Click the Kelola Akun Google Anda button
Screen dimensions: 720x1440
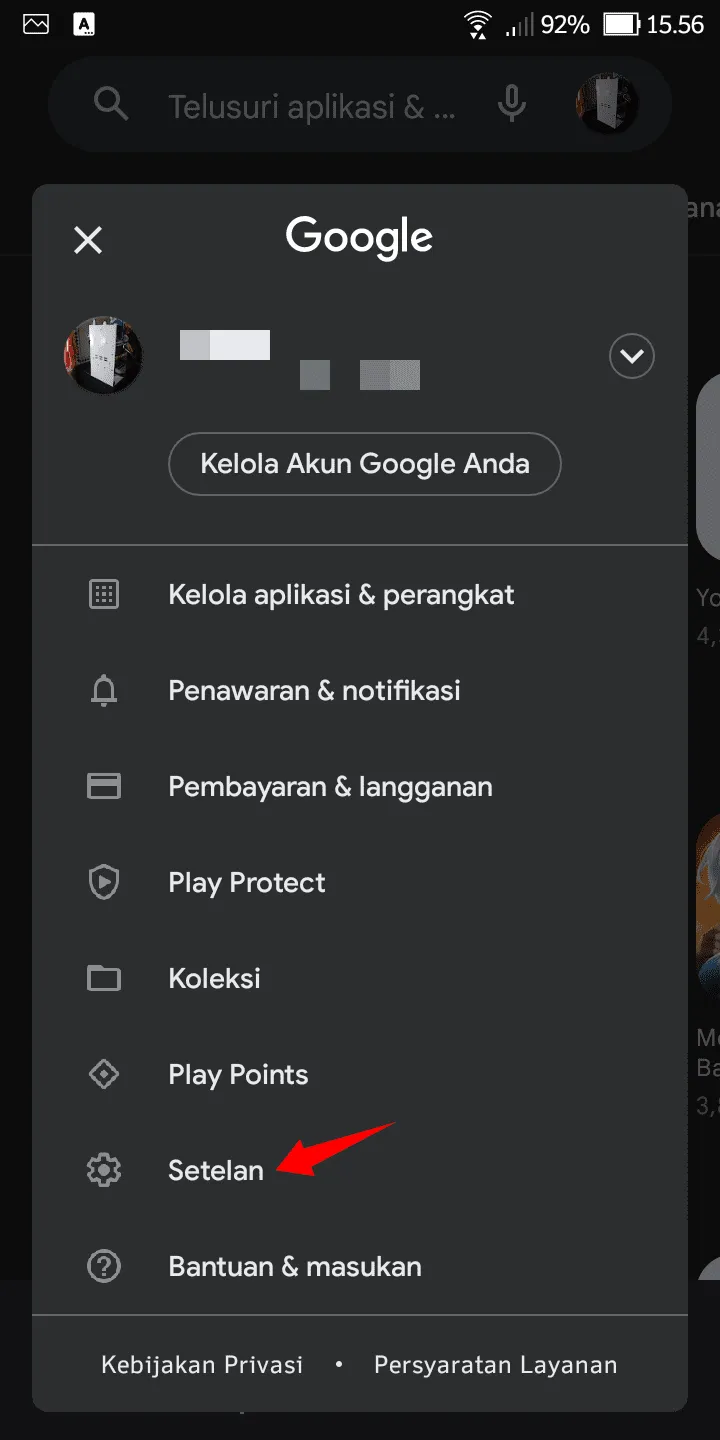click(x=365, y=464)
